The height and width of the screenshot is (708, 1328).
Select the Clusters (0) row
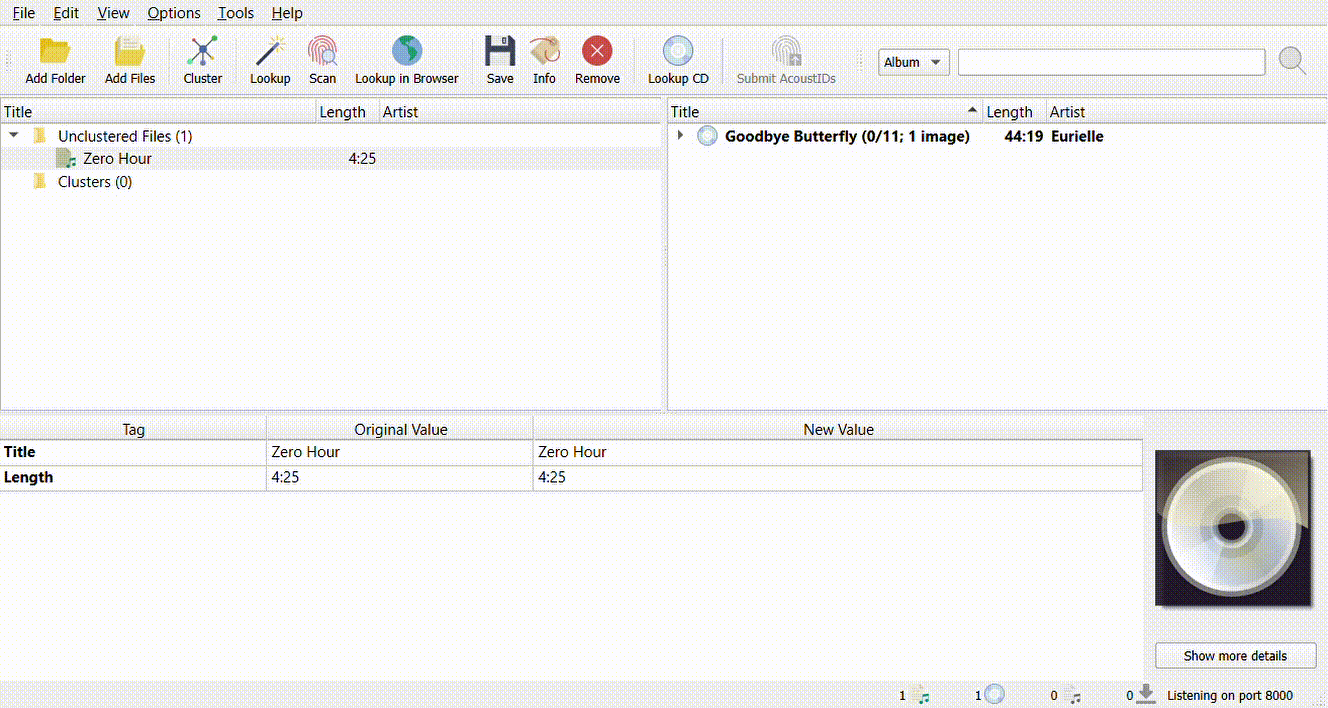pyautogui.click(x=331, y=181)
